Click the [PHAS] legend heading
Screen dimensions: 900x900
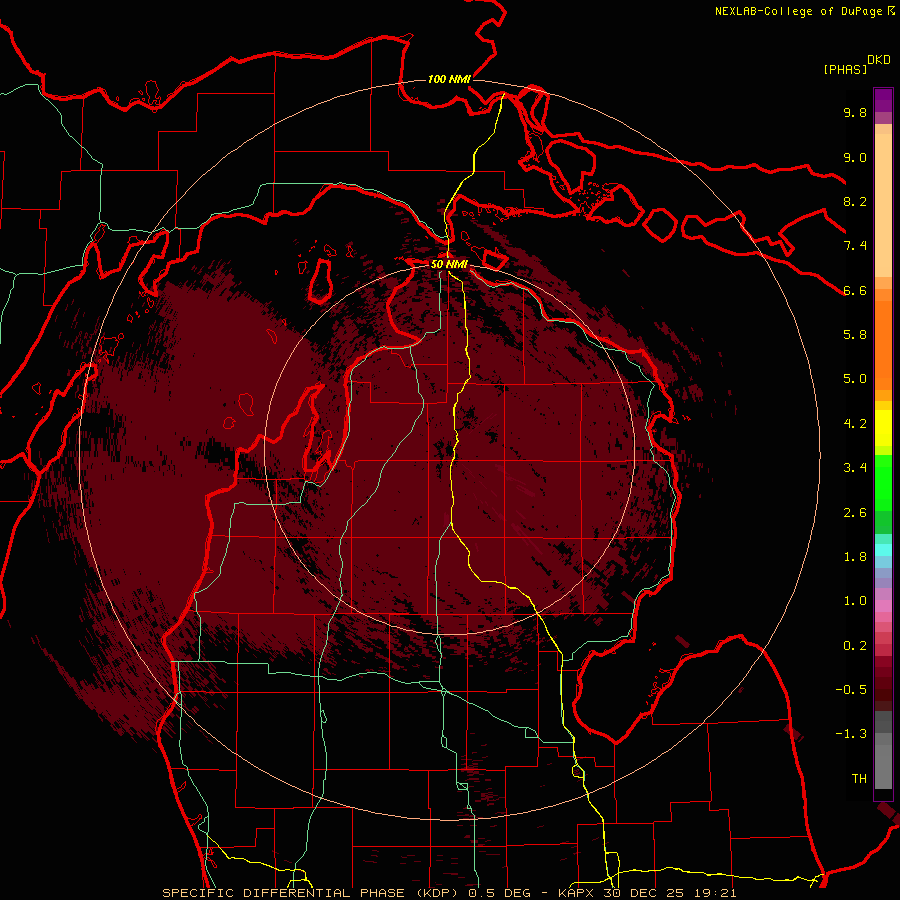[x=845, y=69]
